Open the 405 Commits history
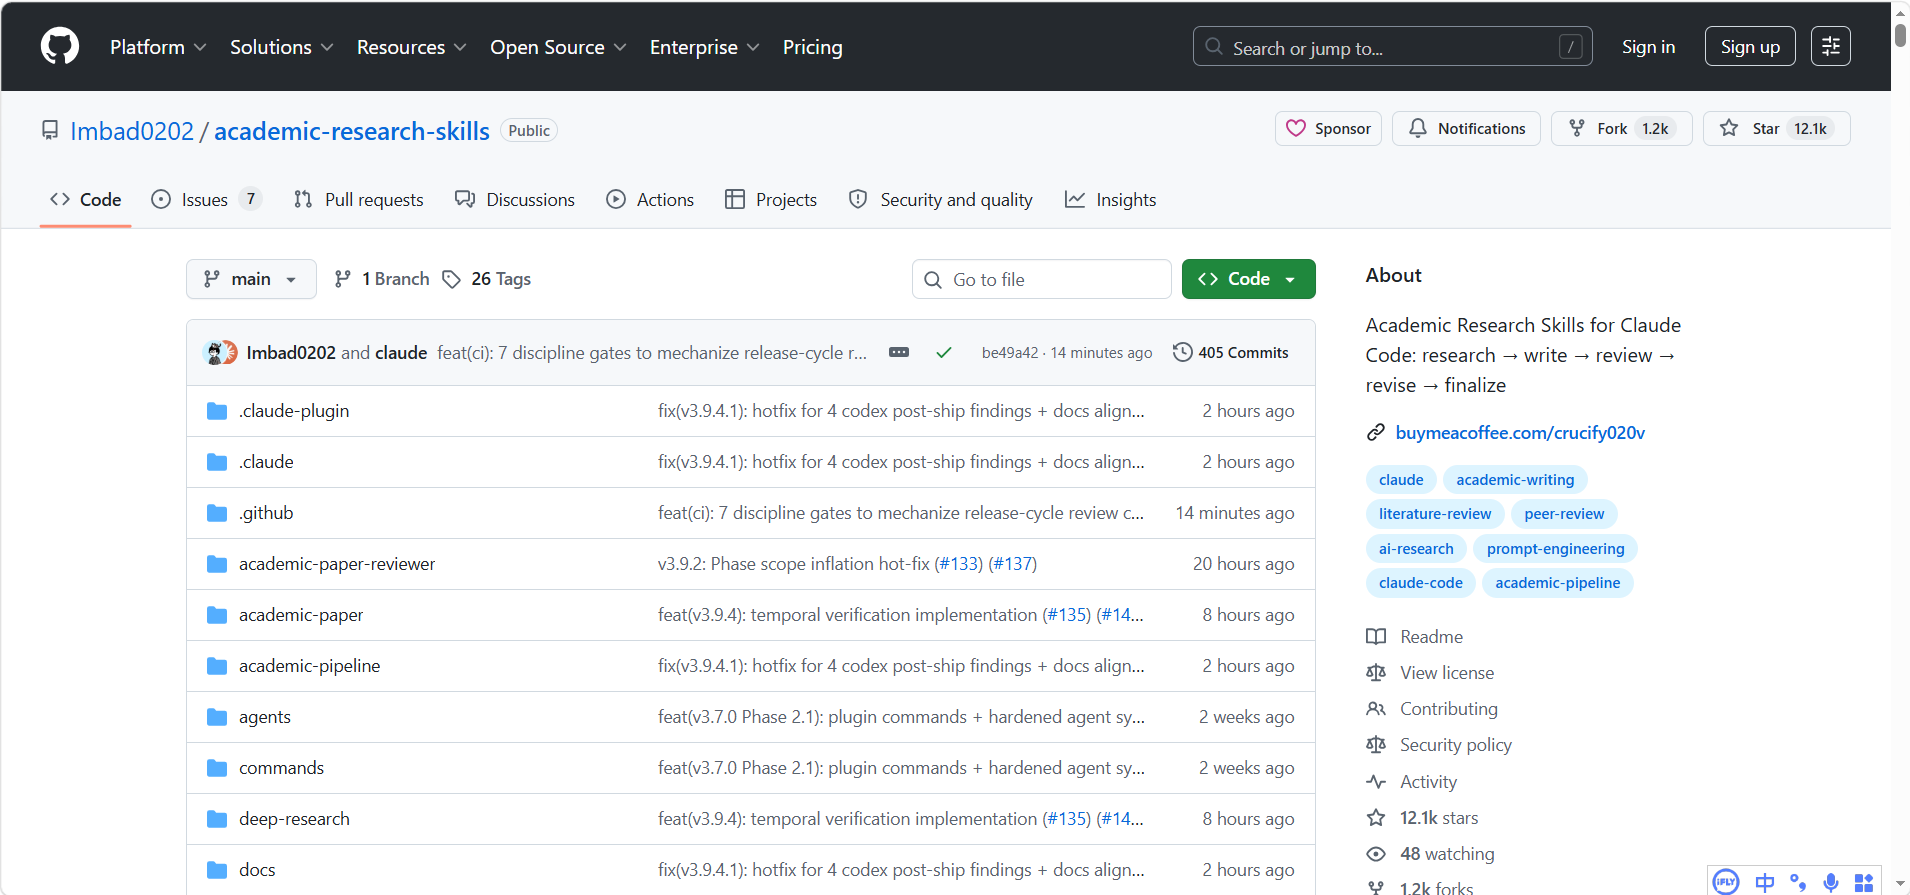Image resolution: width=1910 pixels, height=895 pixels. pyautogui.click(x=1231, y=352)
